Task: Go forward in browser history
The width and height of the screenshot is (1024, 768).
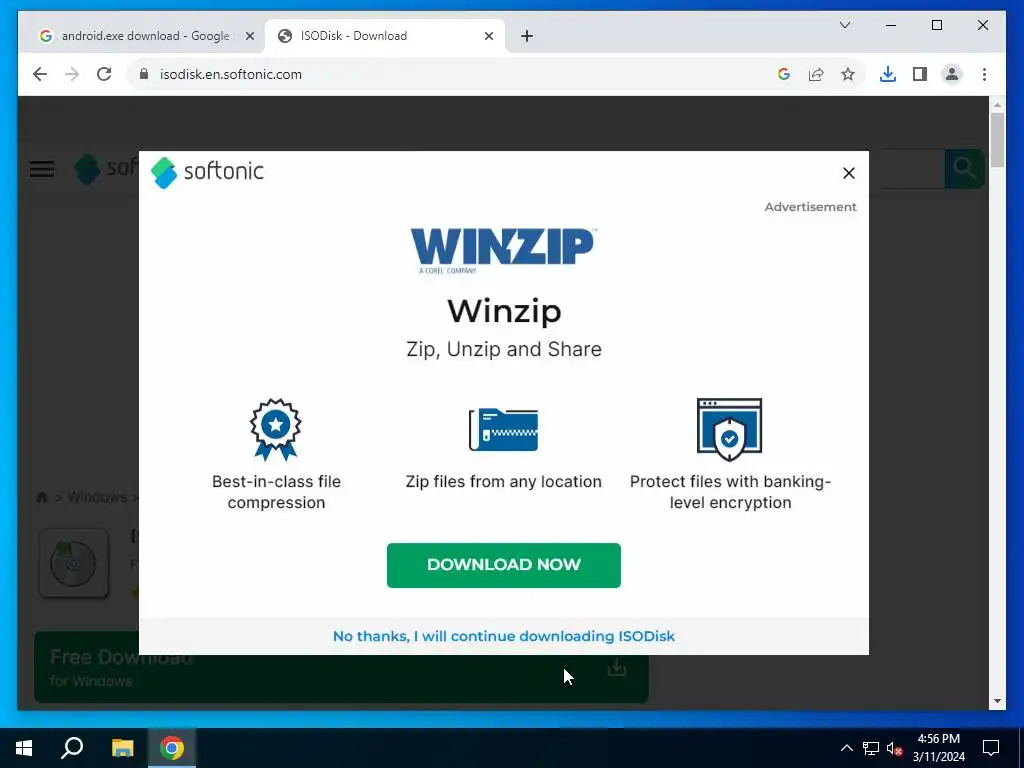Action: click(72, 74)
